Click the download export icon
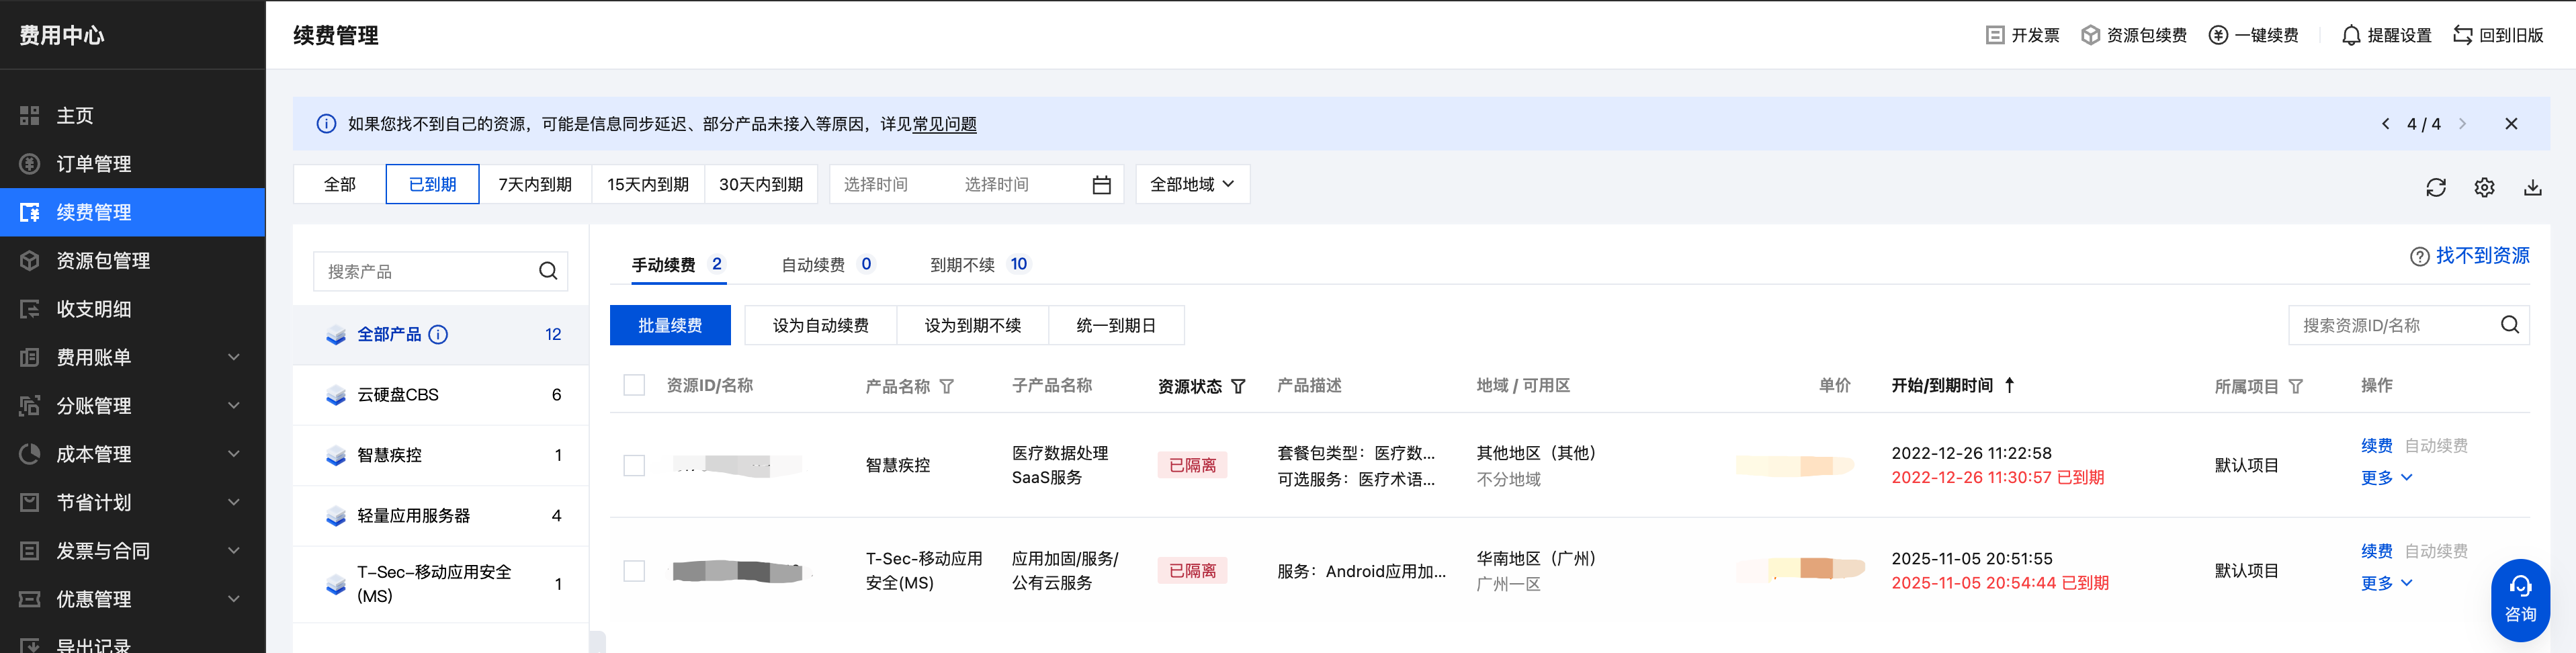This screenshot has width=2576, height=653. point(2532,187)
